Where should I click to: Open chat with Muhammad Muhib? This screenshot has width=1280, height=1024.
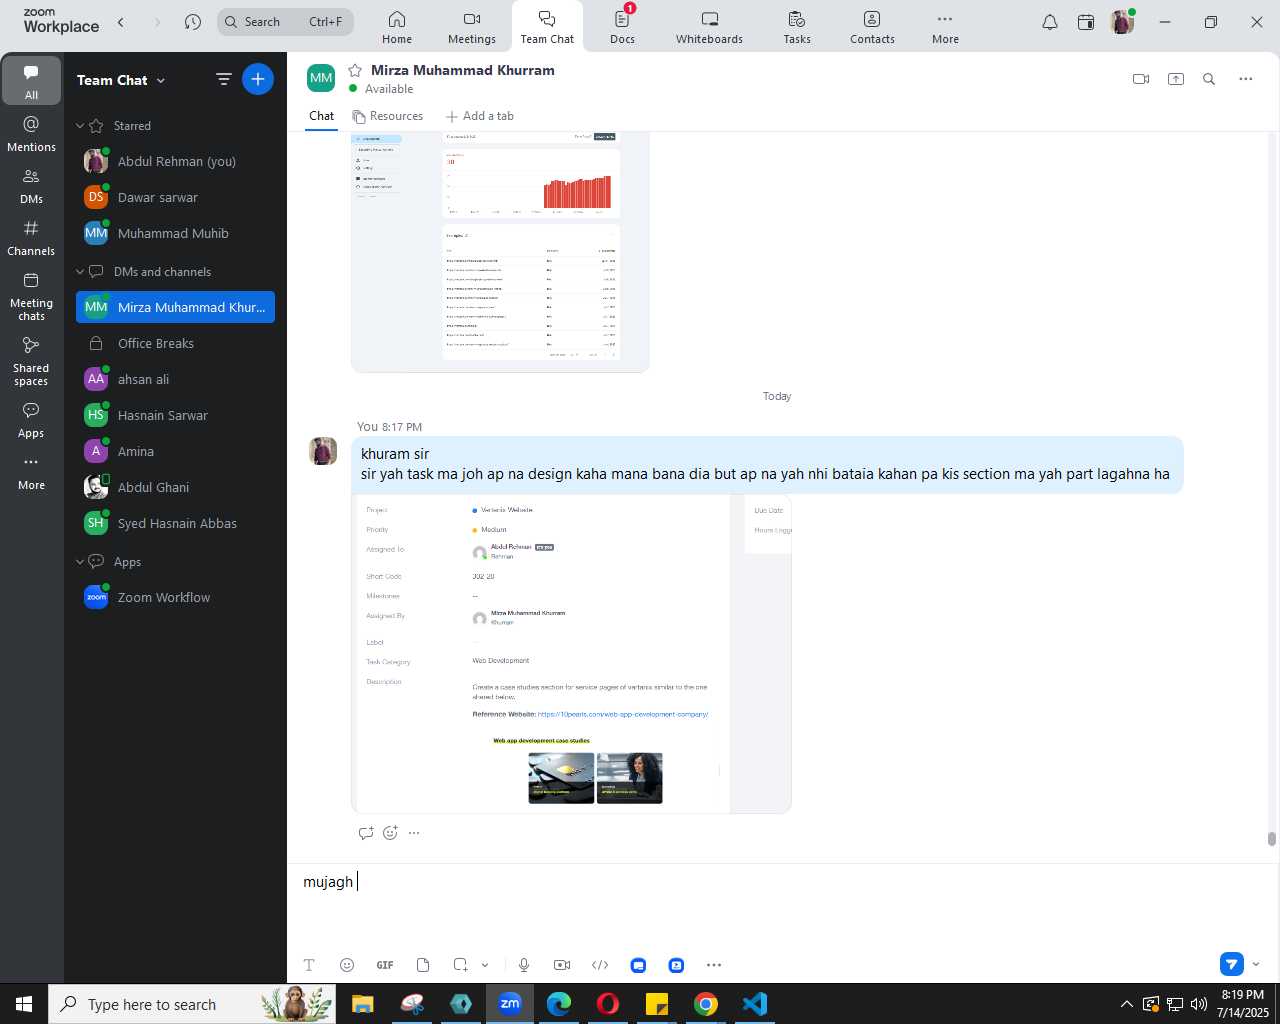pos(175,233)
